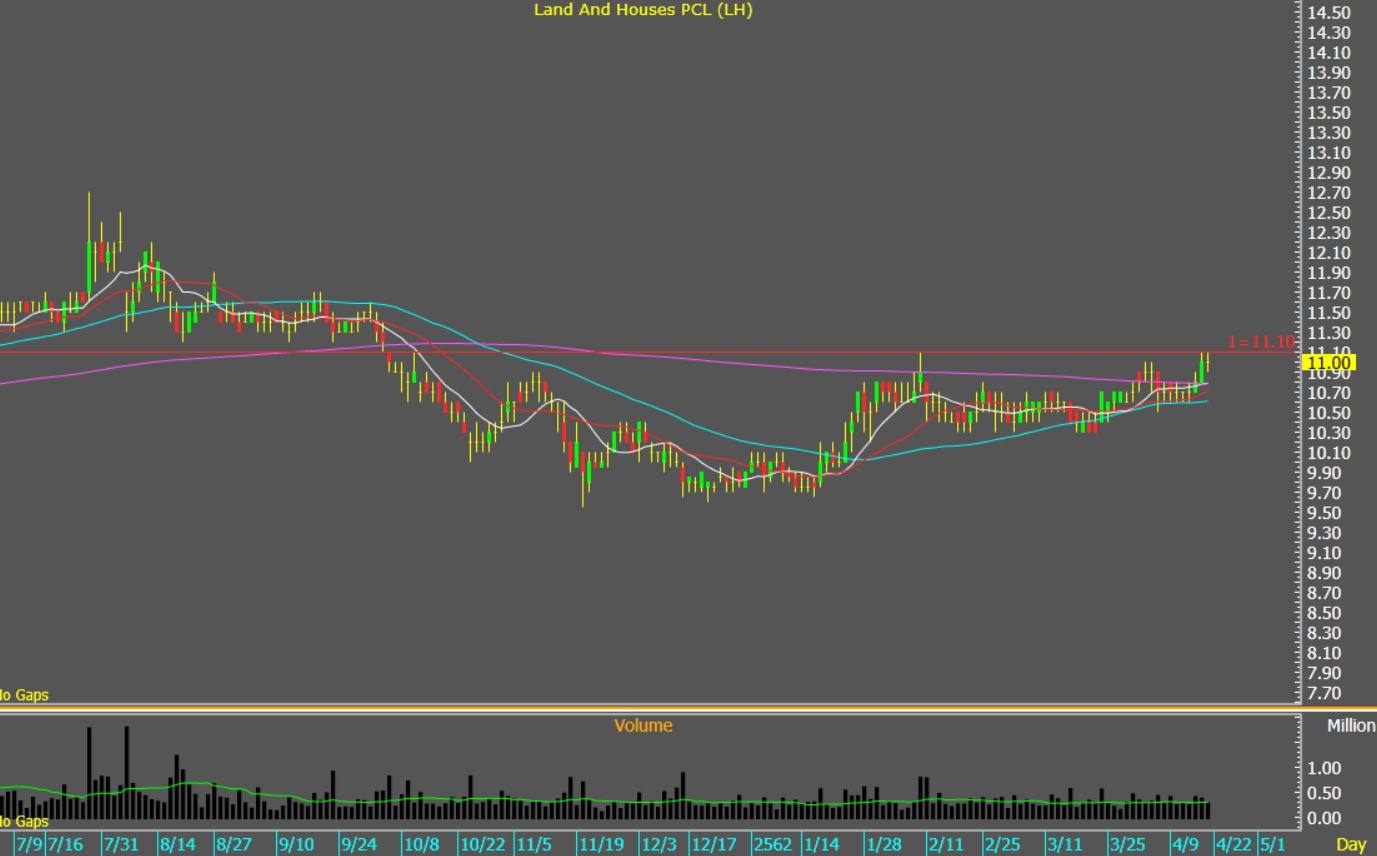Click the 1/28 date axis label
This screenshot has width=1377, height=856.
point(883,845)
